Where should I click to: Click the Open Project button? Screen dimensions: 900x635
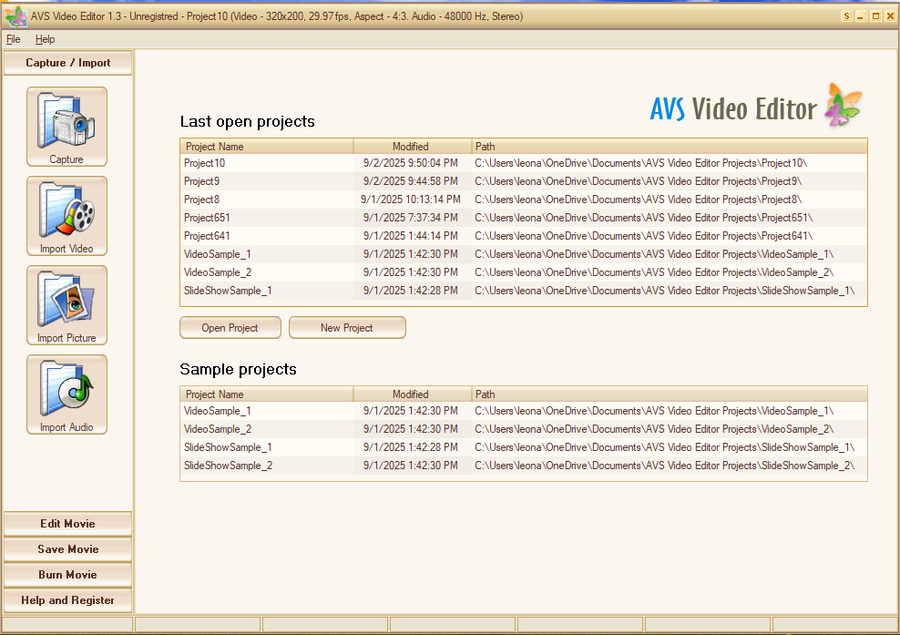(x=230, y=328)
